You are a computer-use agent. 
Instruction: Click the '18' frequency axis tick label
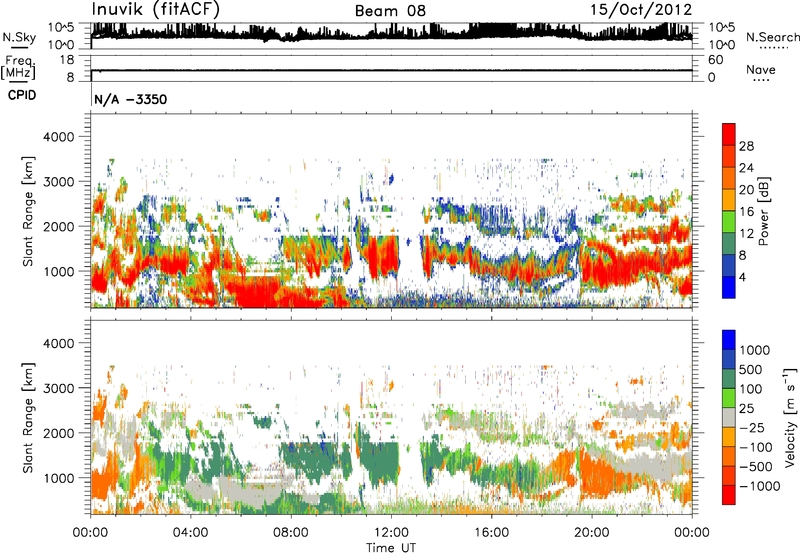pyautogui.click(x=66, y=60)
